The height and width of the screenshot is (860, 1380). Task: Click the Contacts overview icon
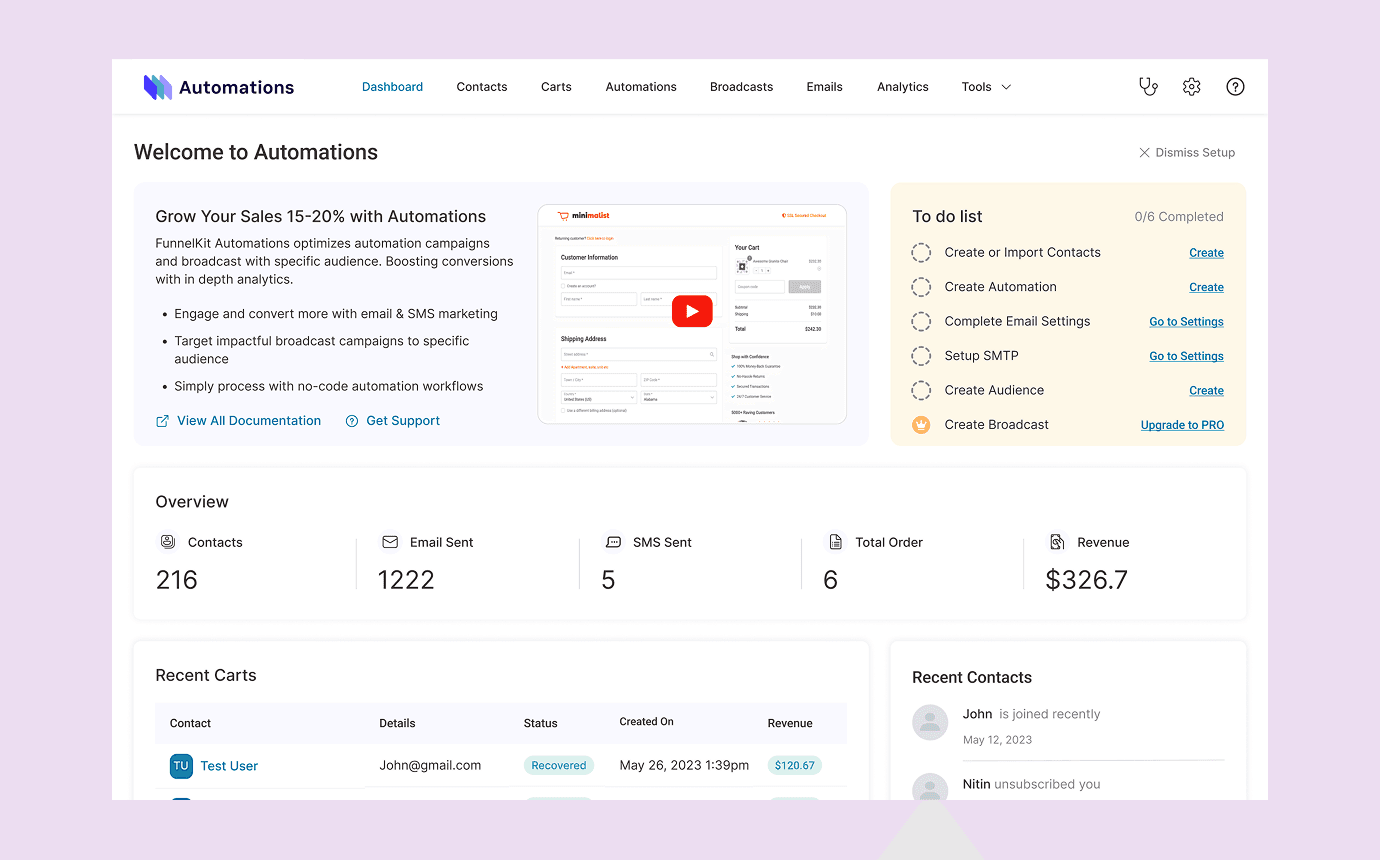167,542
